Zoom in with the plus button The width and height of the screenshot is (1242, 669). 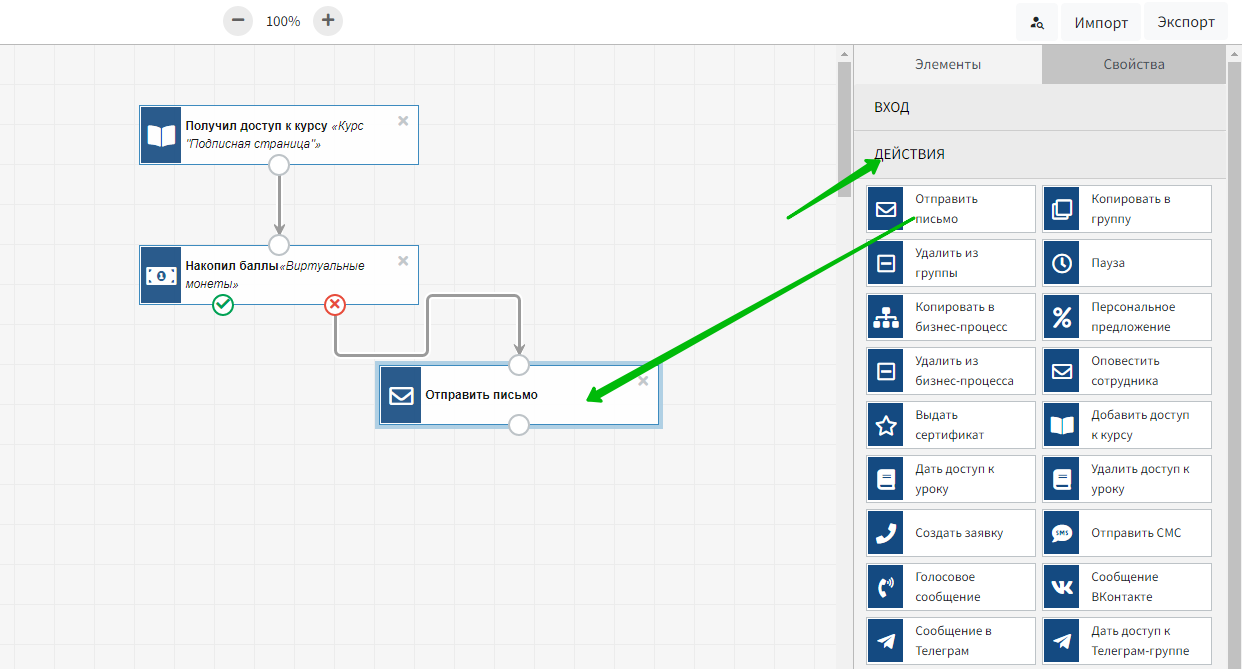(x=328, y=20)
